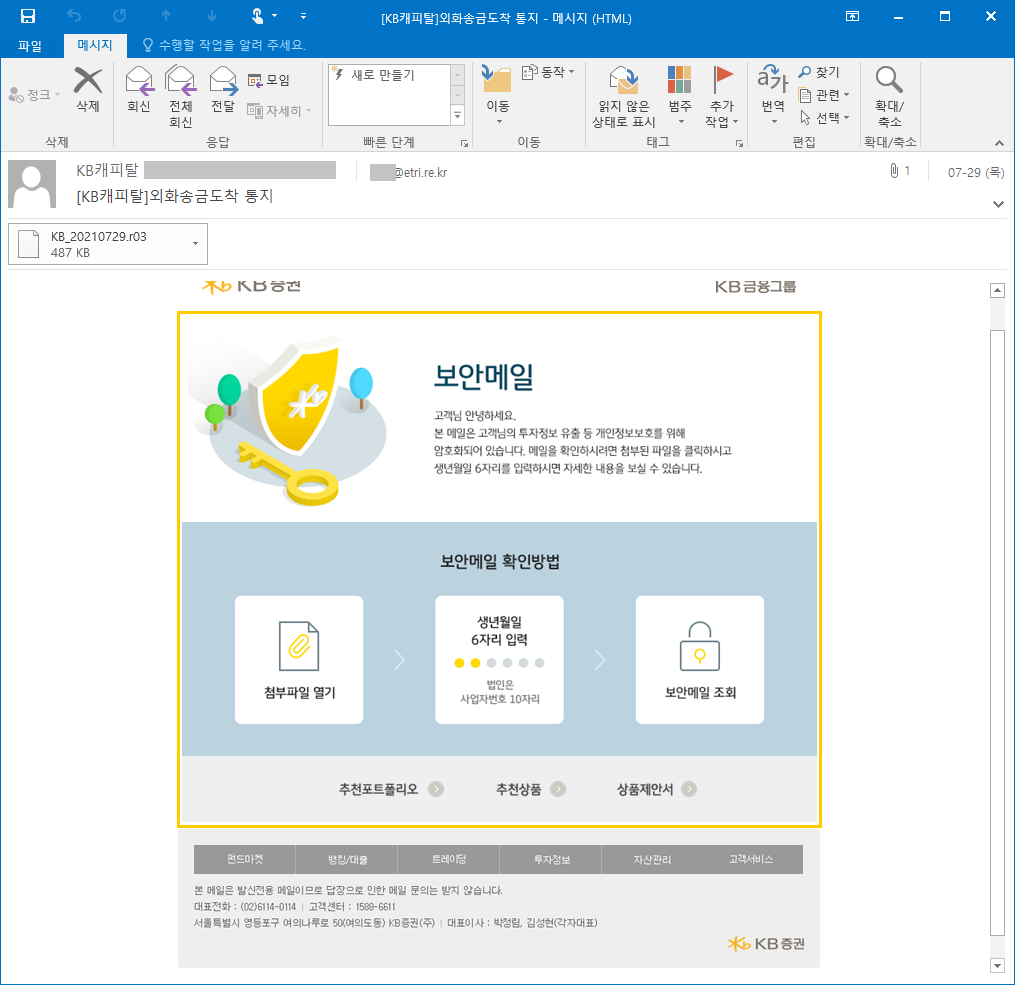Click the ribbon display options icon

pyautogui.click(x=853, y=16)
